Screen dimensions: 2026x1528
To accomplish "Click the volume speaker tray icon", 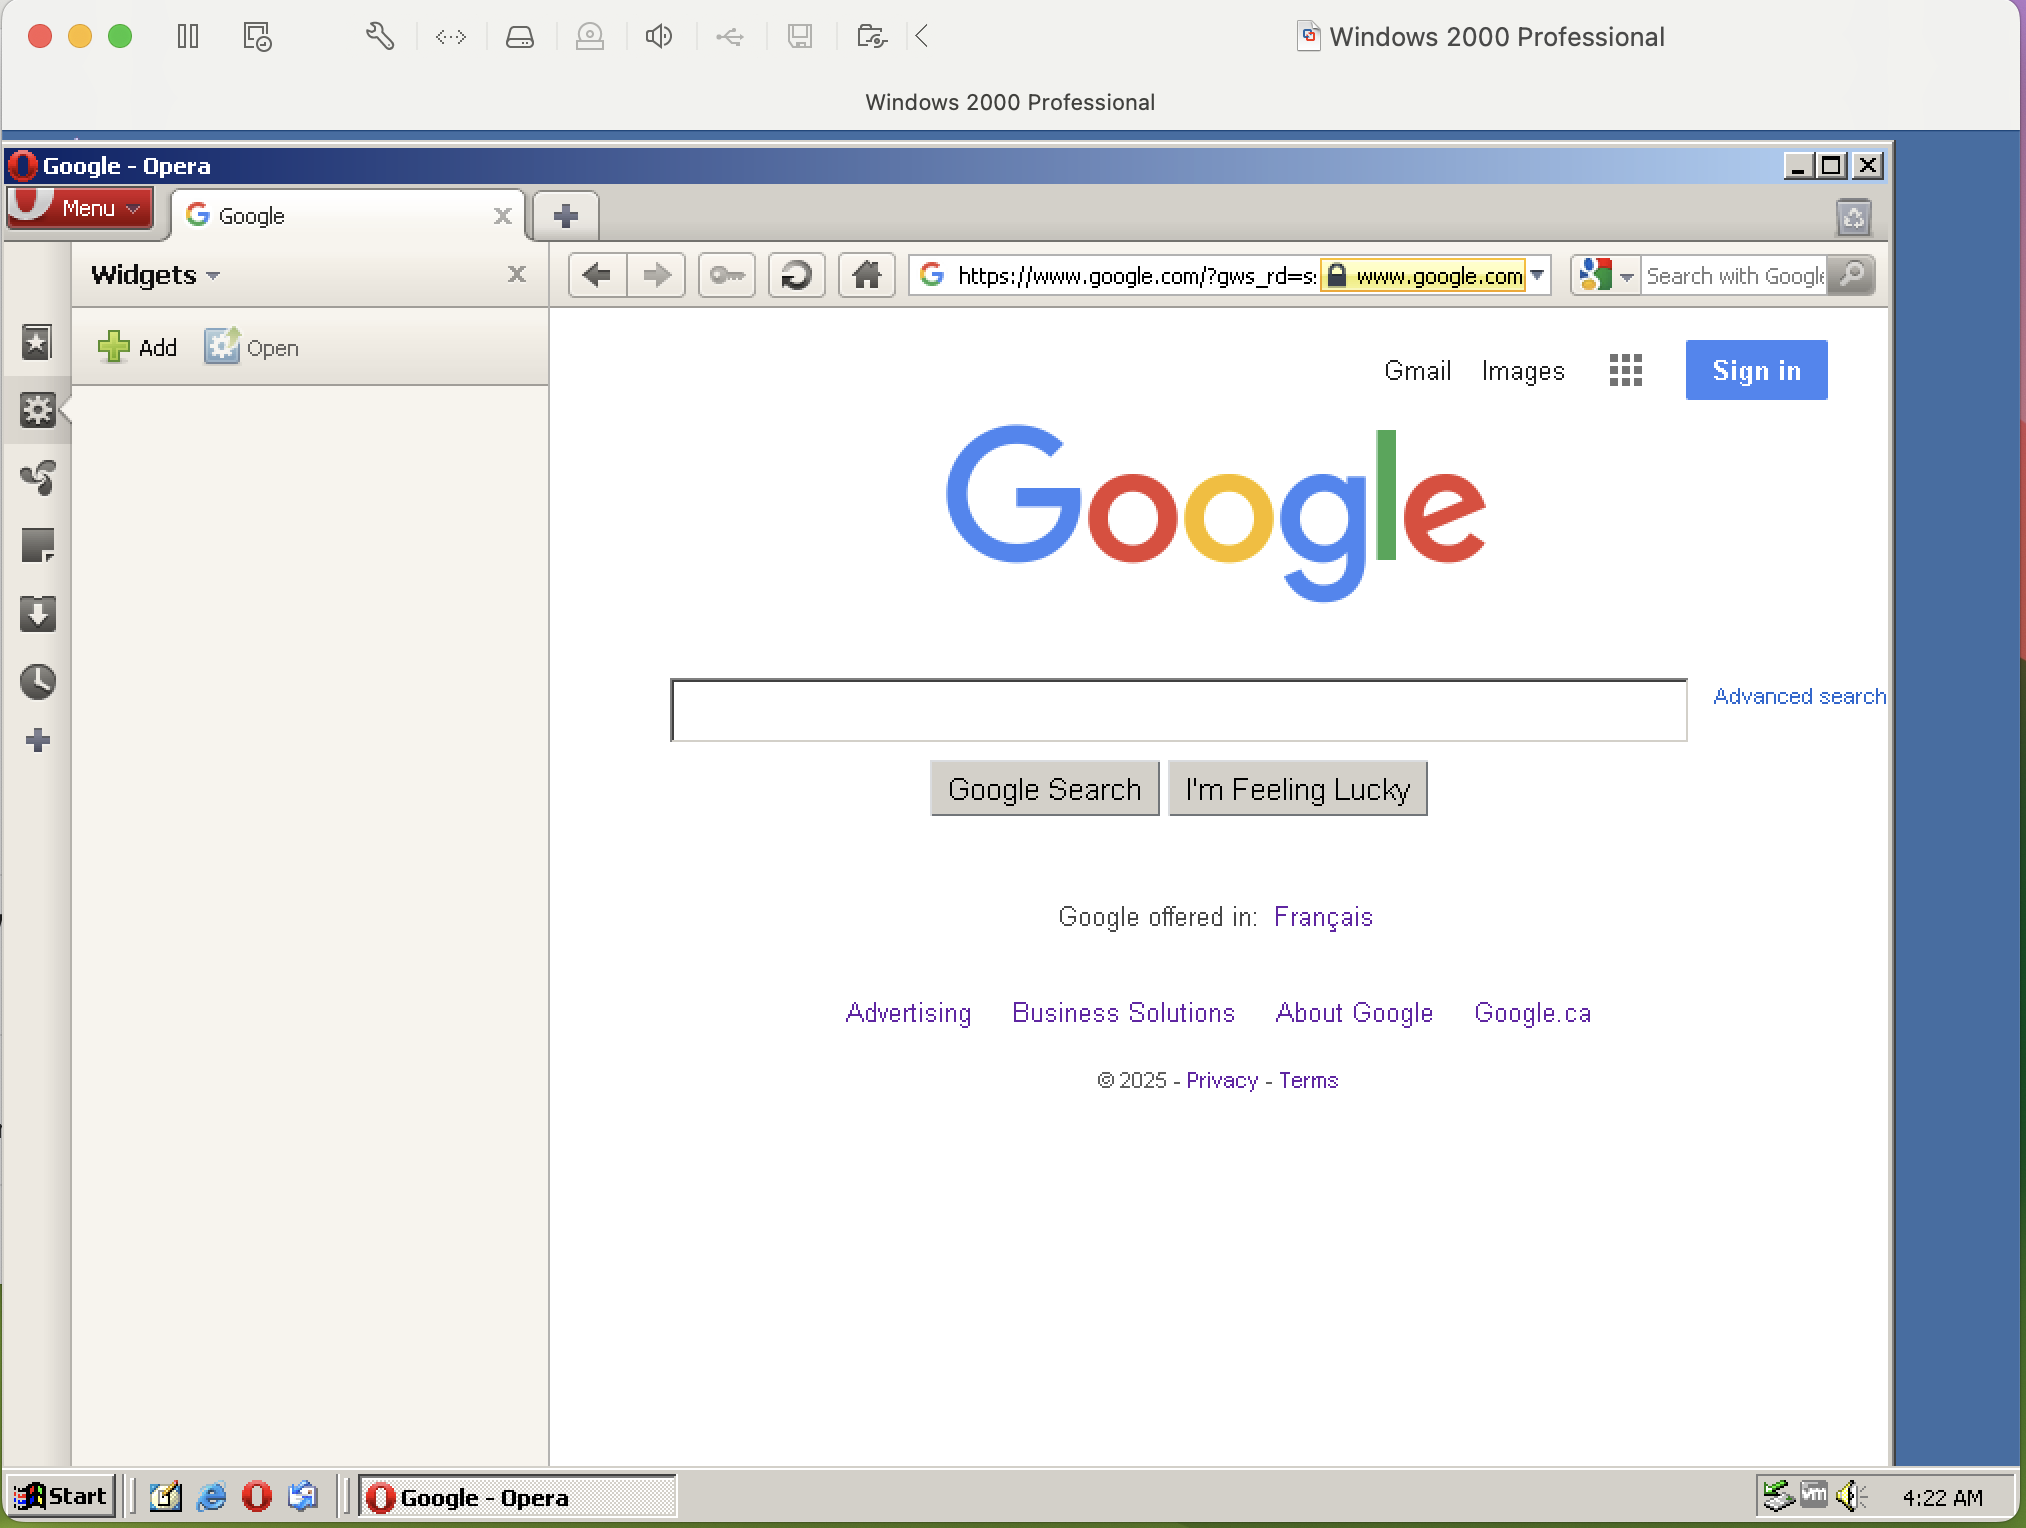I will (1851, 1496).
